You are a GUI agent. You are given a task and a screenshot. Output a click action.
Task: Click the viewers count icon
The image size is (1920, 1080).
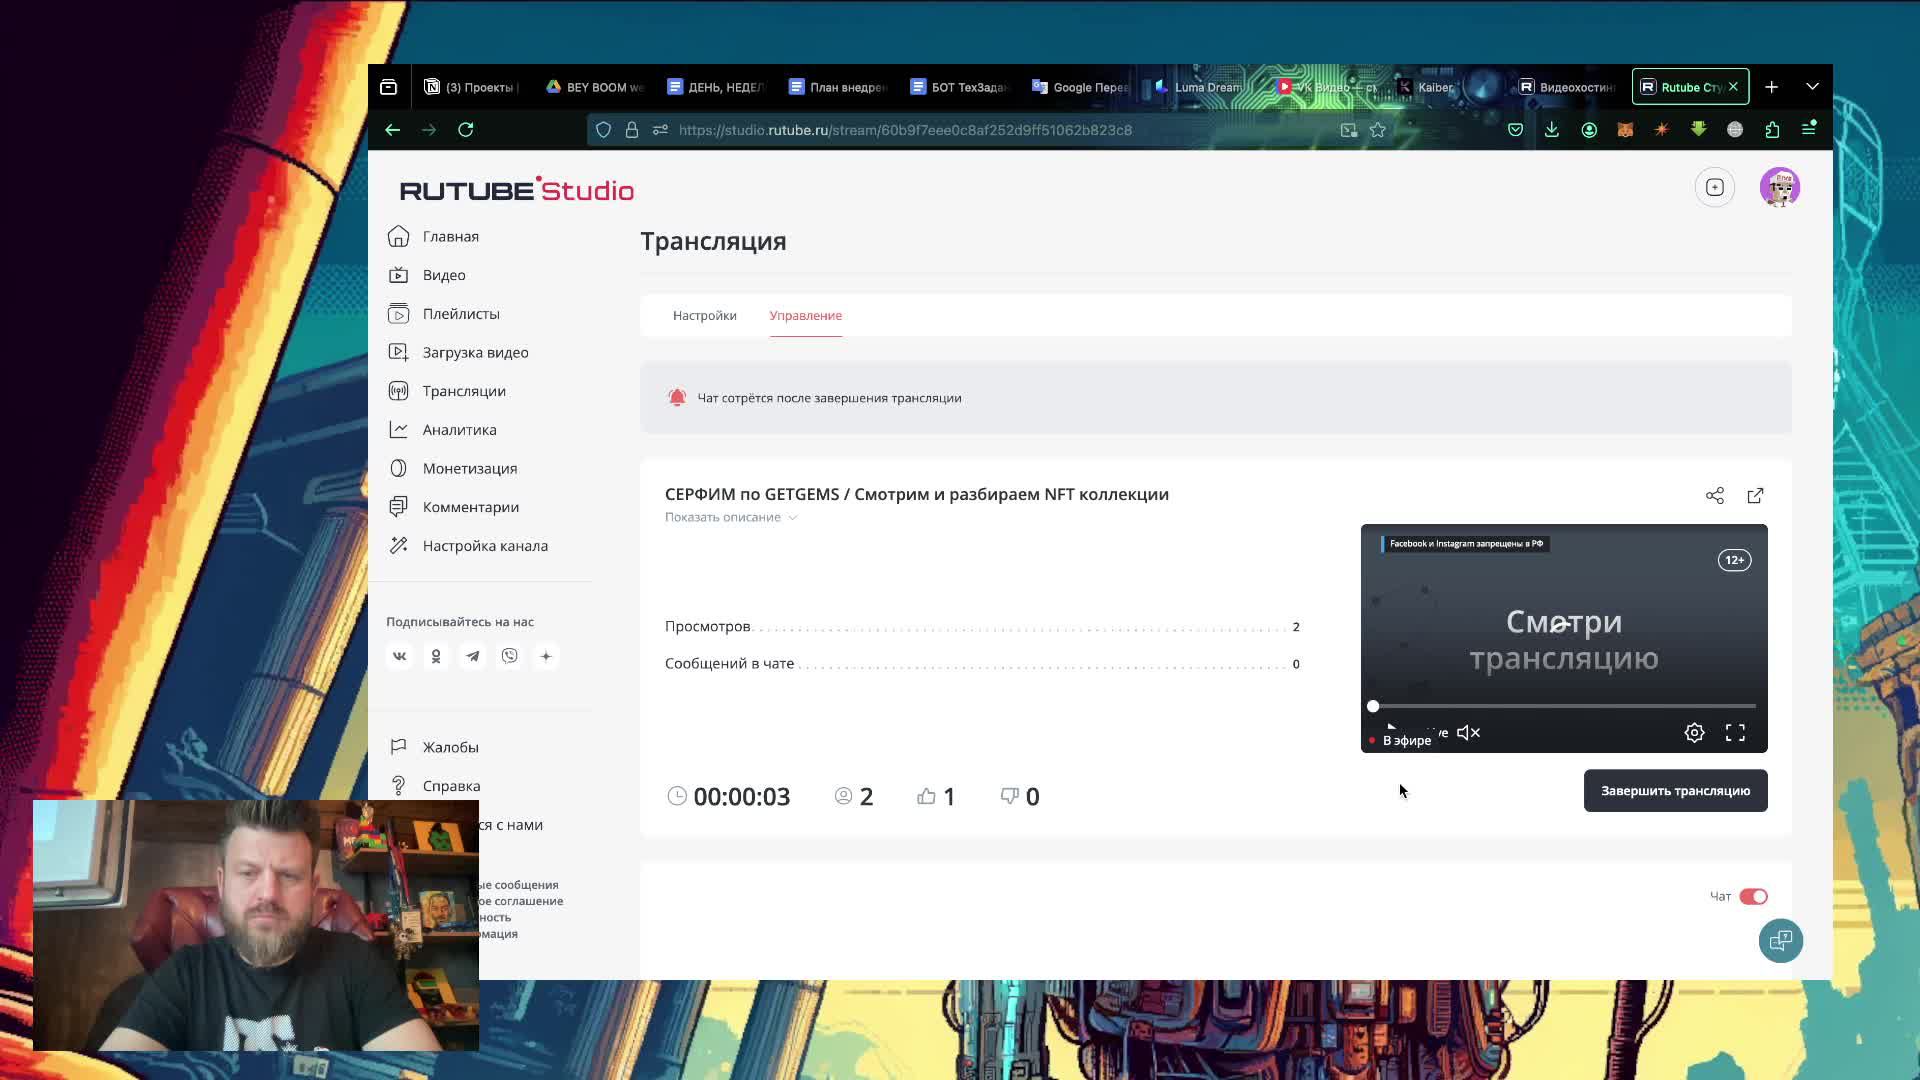(x=844, y=796)
